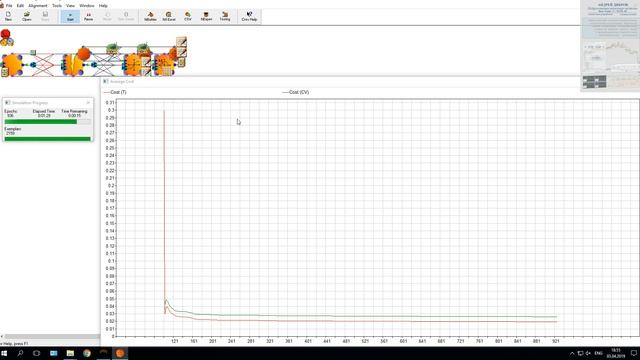Image resolution: width=640 pixels, height=360 pixels.
Task: Open the Tools menu
Action: [x=57, y=6]
